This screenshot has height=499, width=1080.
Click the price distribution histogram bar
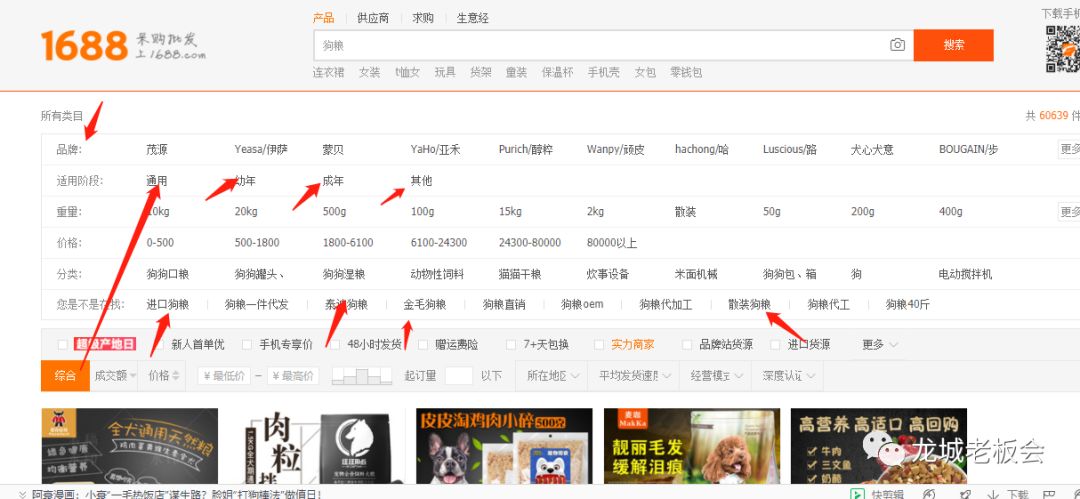point(362,376)
